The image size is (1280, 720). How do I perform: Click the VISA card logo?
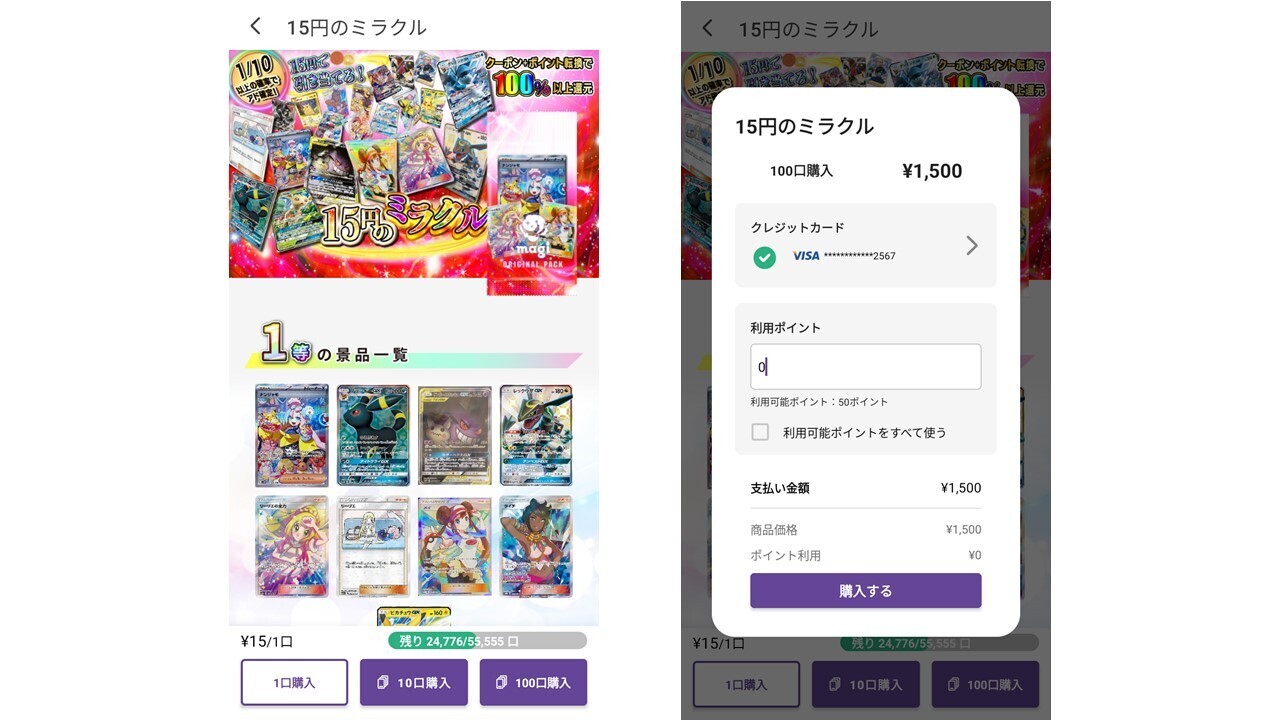tap(806, 256)
